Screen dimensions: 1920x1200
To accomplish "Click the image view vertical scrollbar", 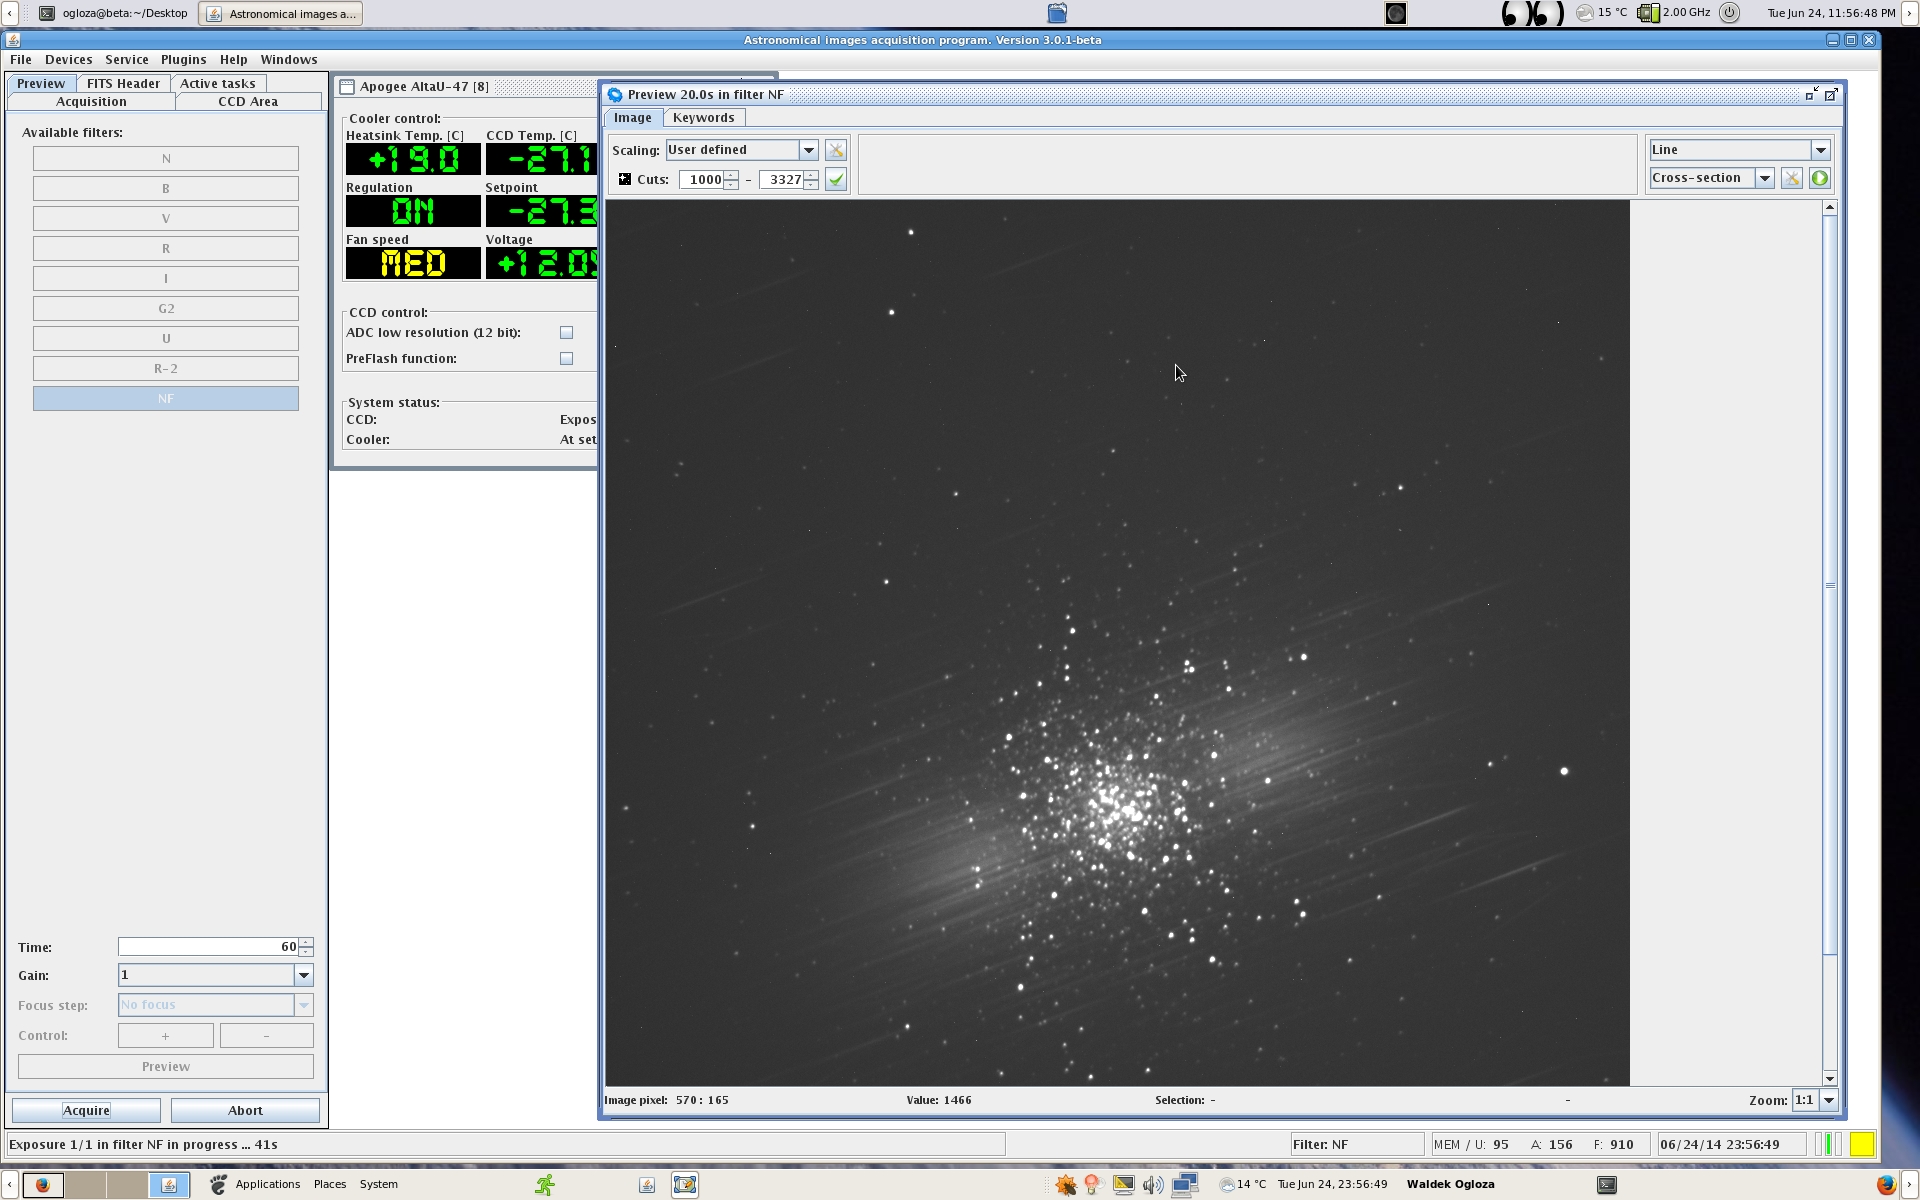I will (x=1830, y=585).
